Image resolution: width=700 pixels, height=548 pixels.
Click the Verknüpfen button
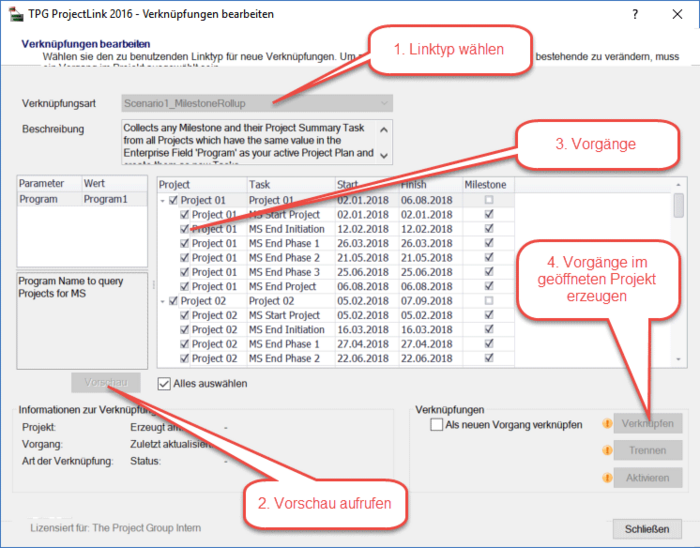click(x=648, y=423)
